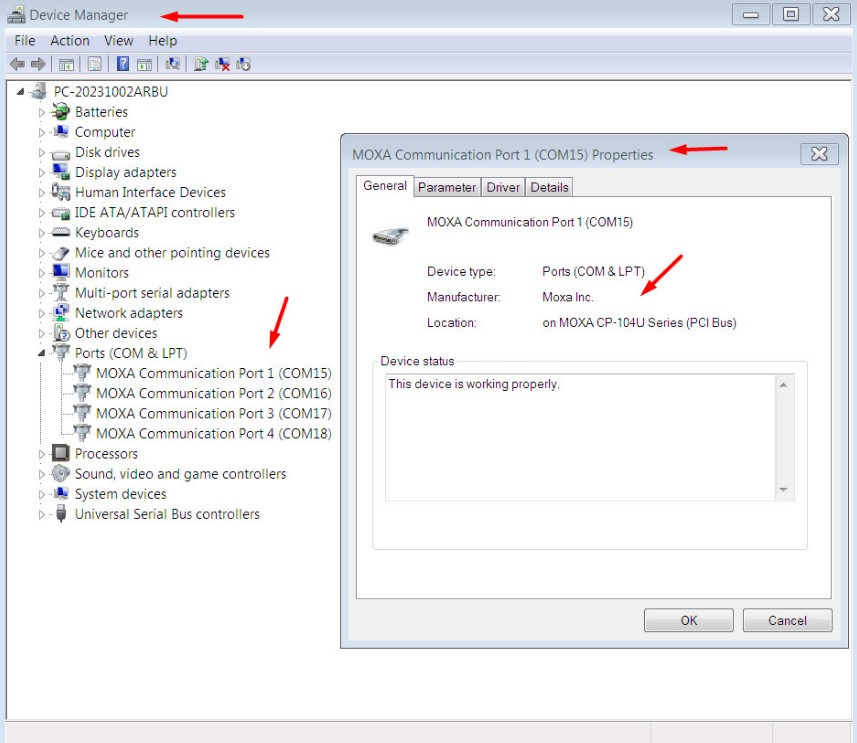Switch to the Parameter tab
The image size is (857, 743).
tap(447, 188)
